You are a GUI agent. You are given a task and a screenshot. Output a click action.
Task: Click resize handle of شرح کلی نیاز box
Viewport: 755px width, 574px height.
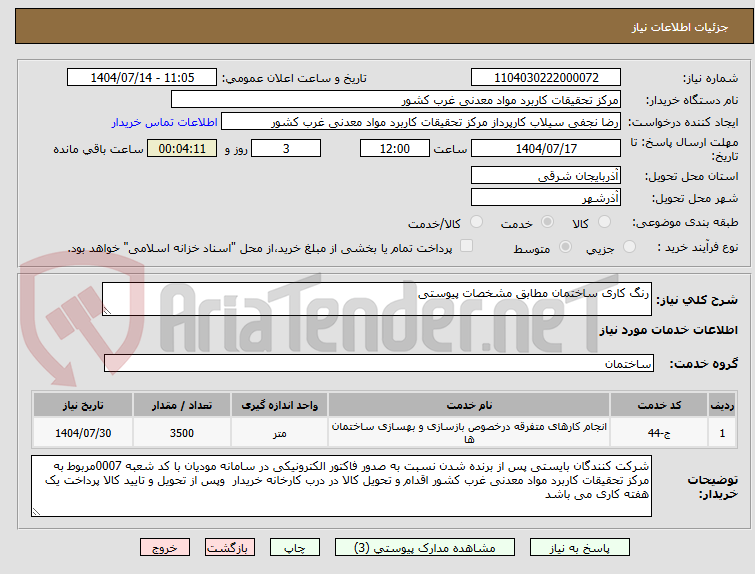[x=107, y=311]
